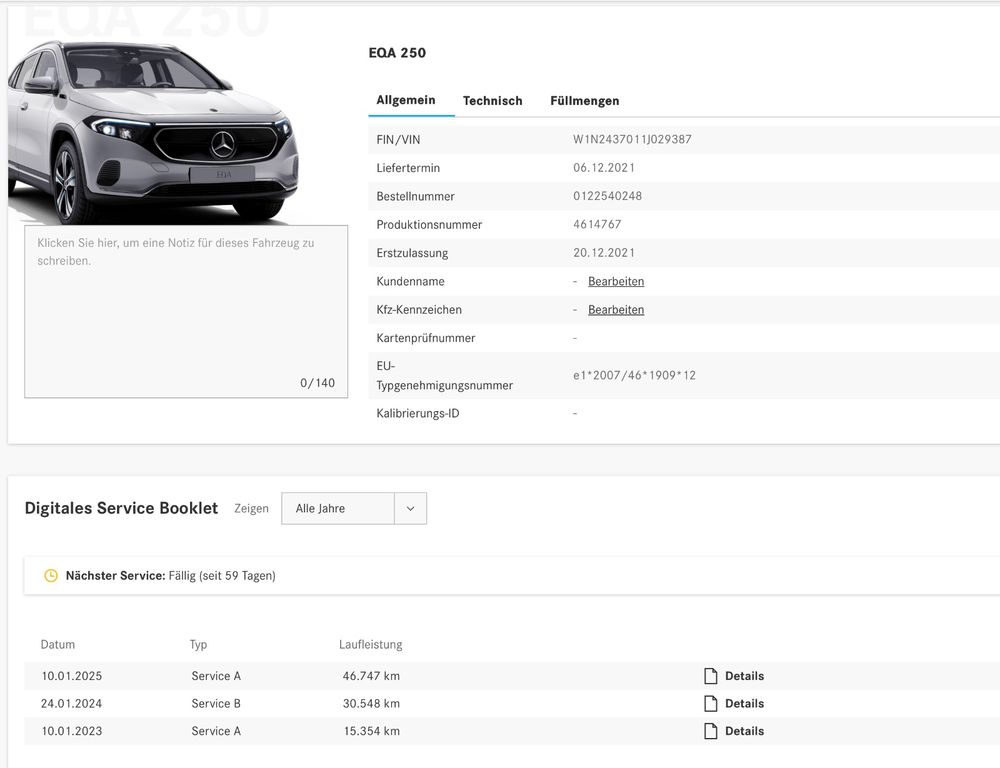Show Details text for 30.548 km service
This screenshot has width=1000, height=768.
tap(744, 704)
